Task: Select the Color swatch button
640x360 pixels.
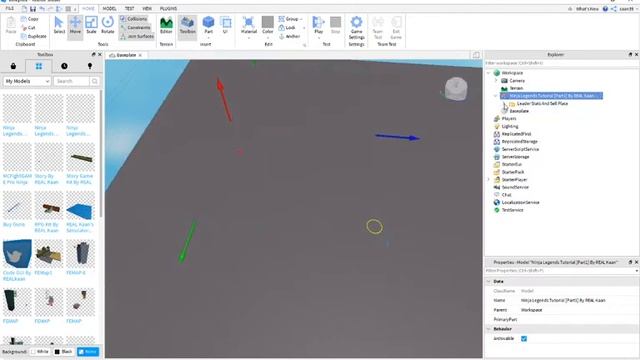Action: [x=268, y=25]
